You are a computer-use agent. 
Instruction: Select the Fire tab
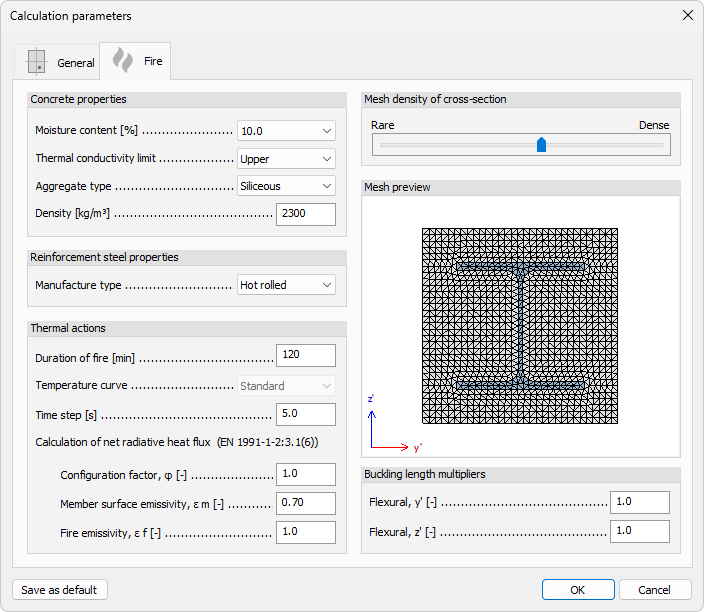(x=135, y=61)
